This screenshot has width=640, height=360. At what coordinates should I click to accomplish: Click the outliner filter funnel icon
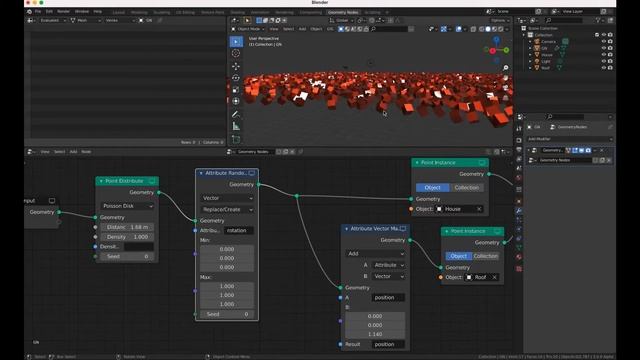click(x=598, y=20)
